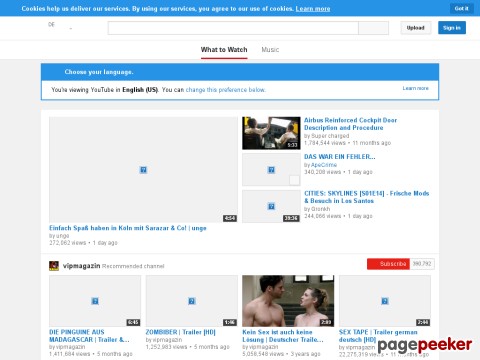Click the vipmagazin channel avatar icon
The width and height of the screenshot is (480, 360).
[x=54, y=266]
